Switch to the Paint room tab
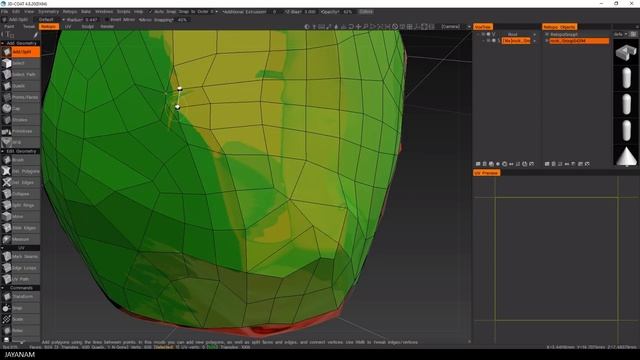The image size is (640, 360). [9, 27]
